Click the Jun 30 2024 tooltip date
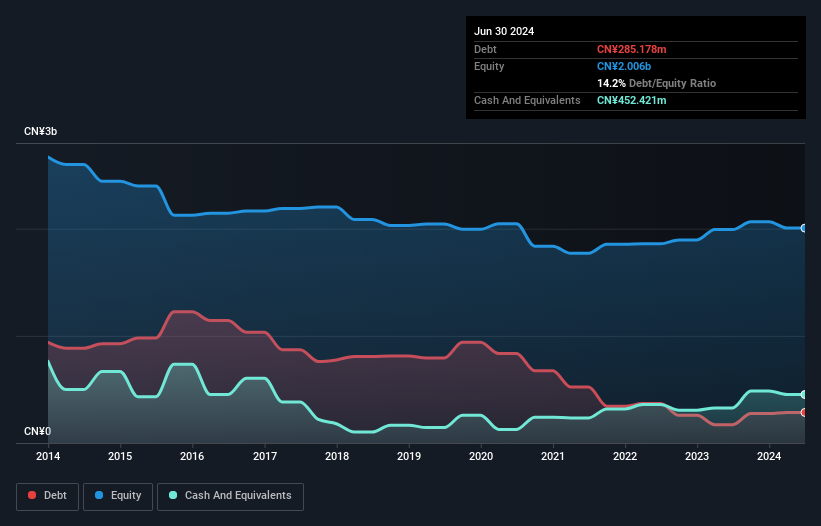The width and height of the screenshot is (821, 526). click(x=504, y=31)
